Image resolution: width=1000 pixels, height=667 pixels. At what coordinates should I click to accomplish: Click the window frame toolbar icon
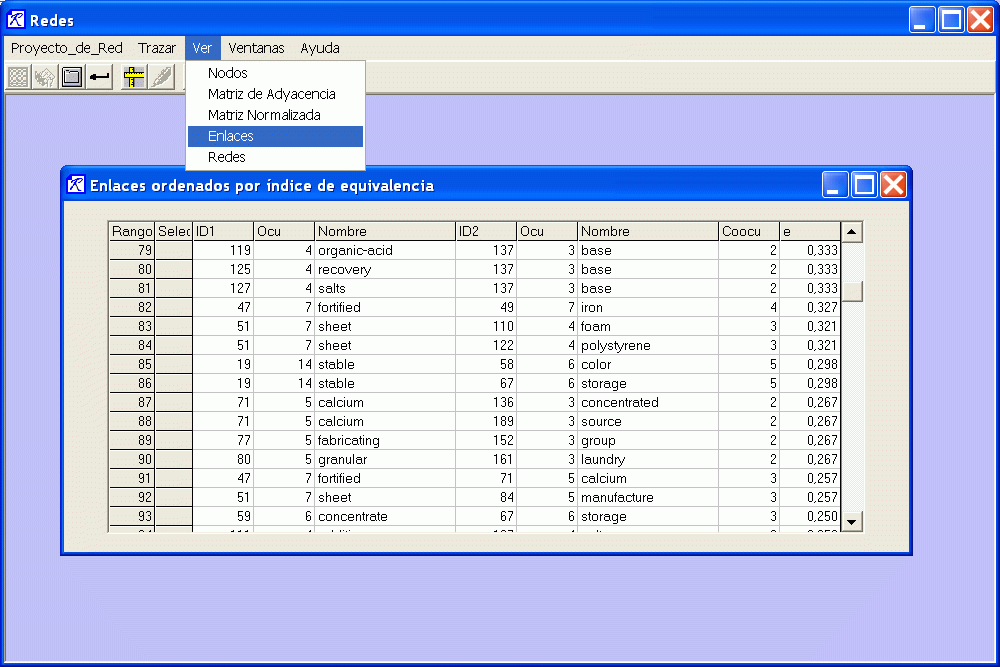pyautogui.click(x=72, y=77)
